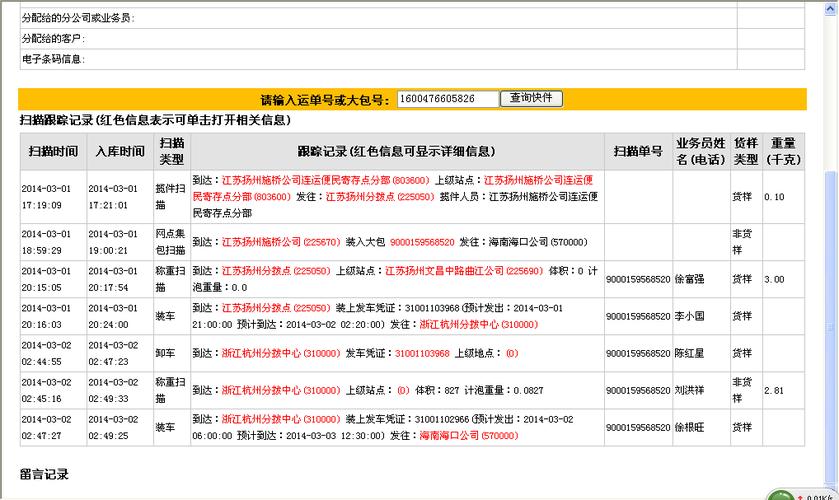
Task: Click the 入库时间 column header
Action: point(119,151)
